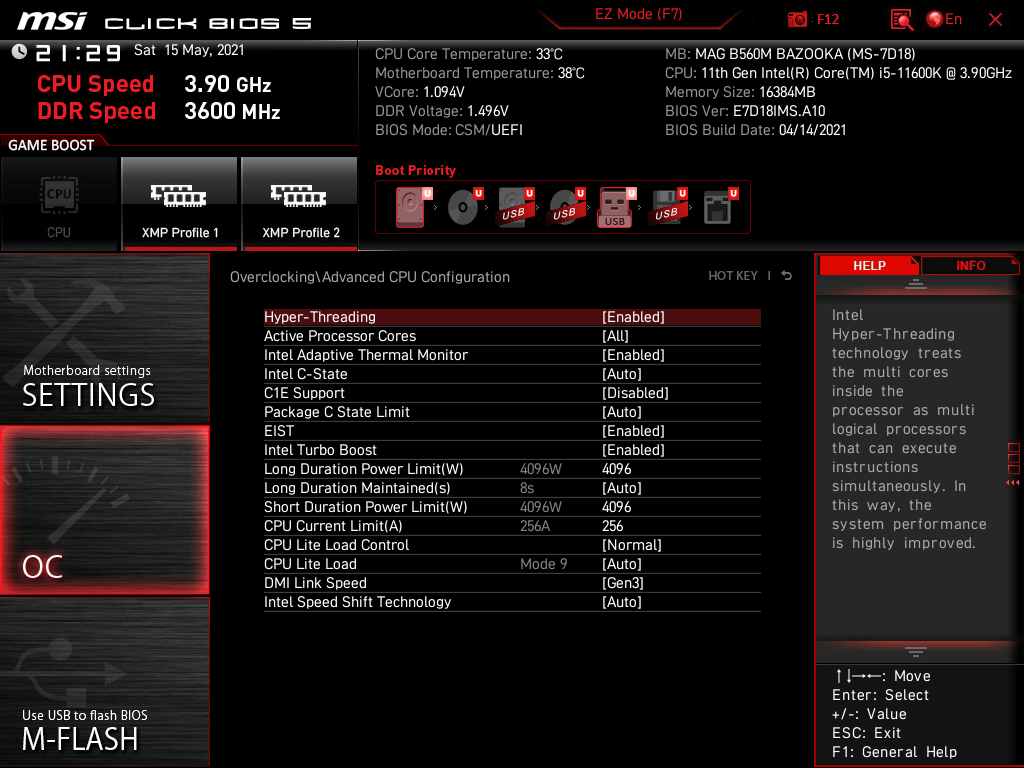The image size is (1024, 768).
Task: Change EIST [Enabled] setting
Action: click(x=512, y=430)
